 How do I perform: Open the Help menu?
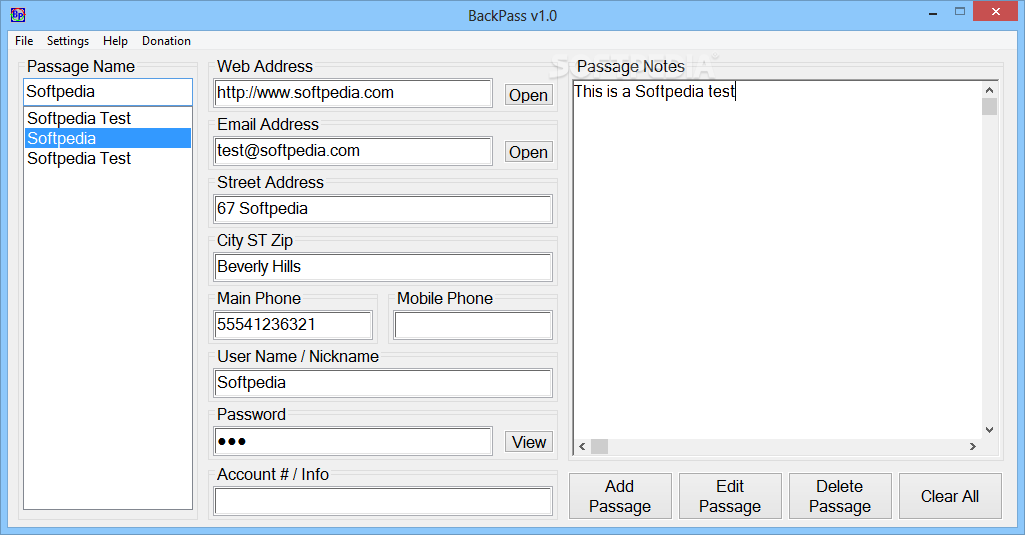pos(115,41)
